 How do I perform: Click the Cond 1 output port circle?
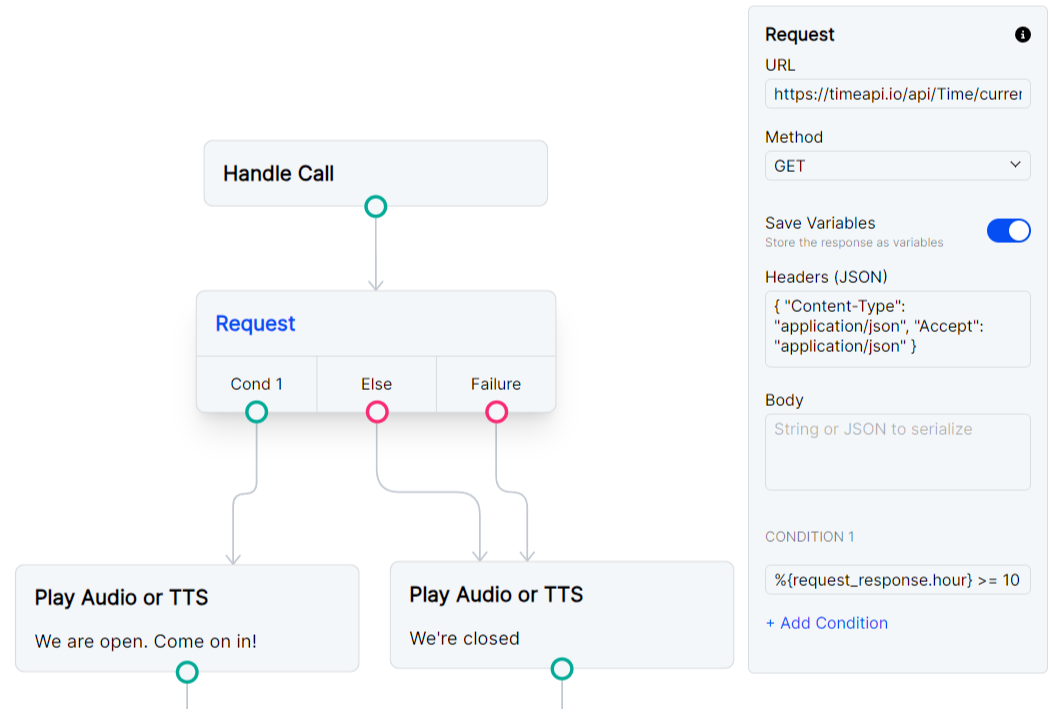[257, 411]
